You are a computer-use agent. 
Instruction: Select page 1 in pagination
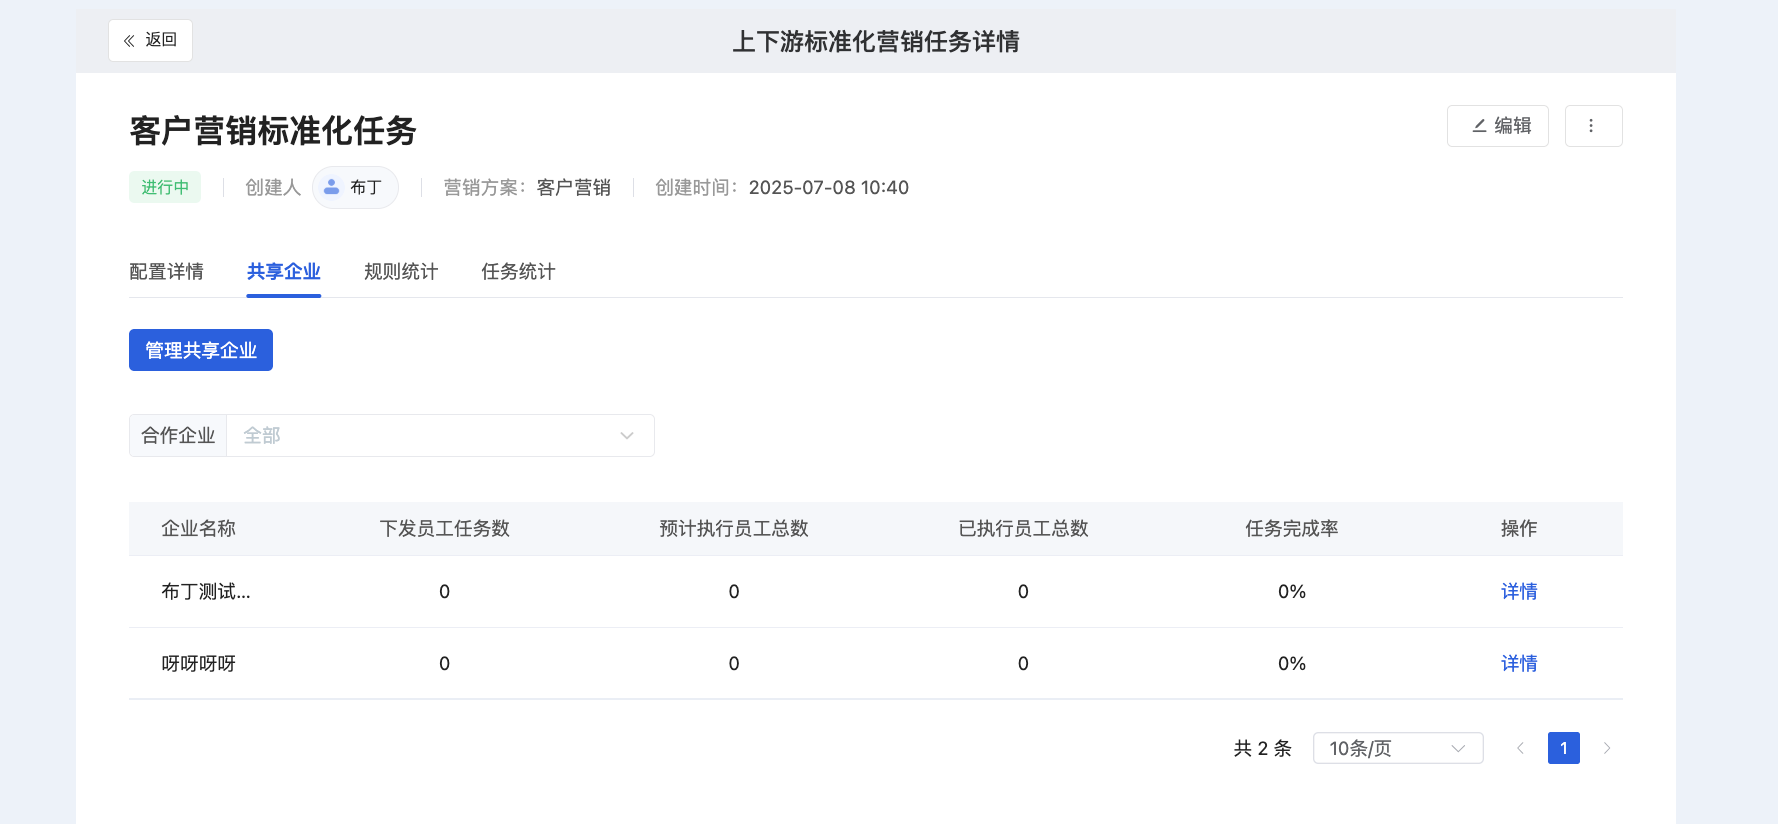(1564, 748)
